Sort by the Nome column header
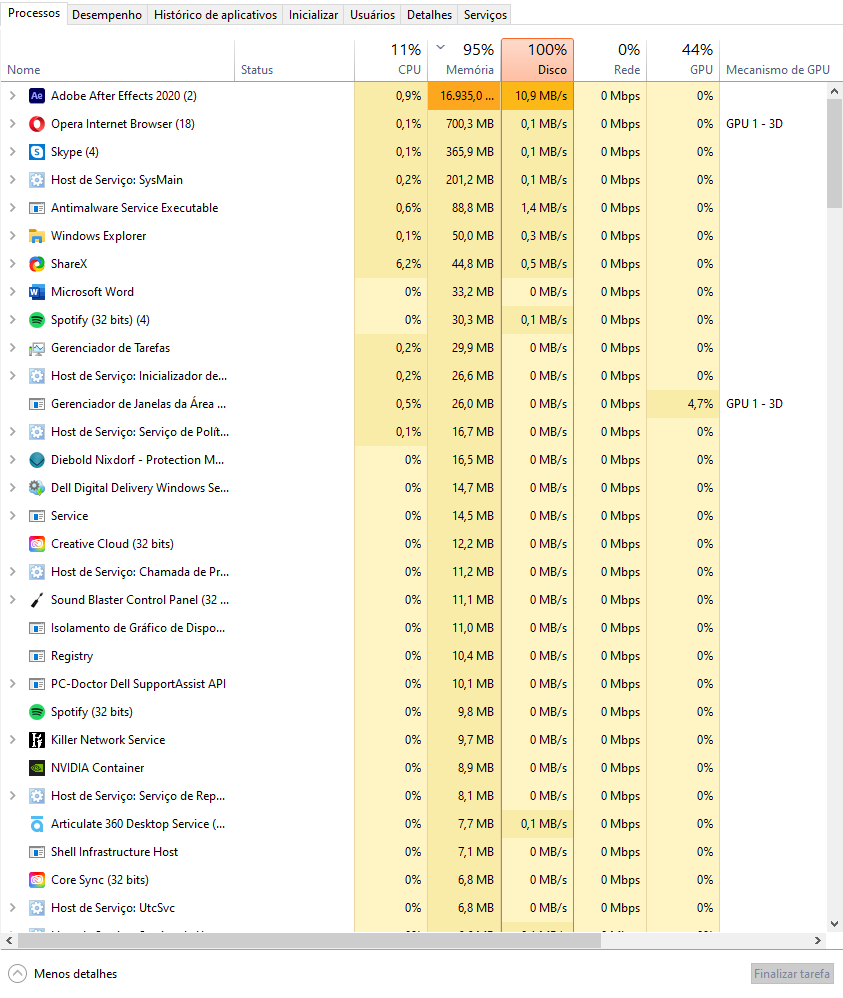The image size is (843, 998). [x=118, y=60]
